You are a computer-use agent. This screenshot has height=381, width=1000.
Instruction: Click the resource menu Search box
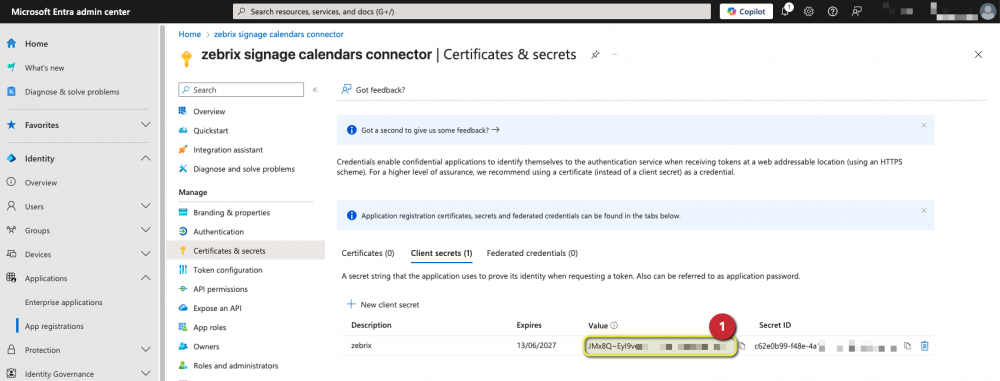[x=240, y=90]
